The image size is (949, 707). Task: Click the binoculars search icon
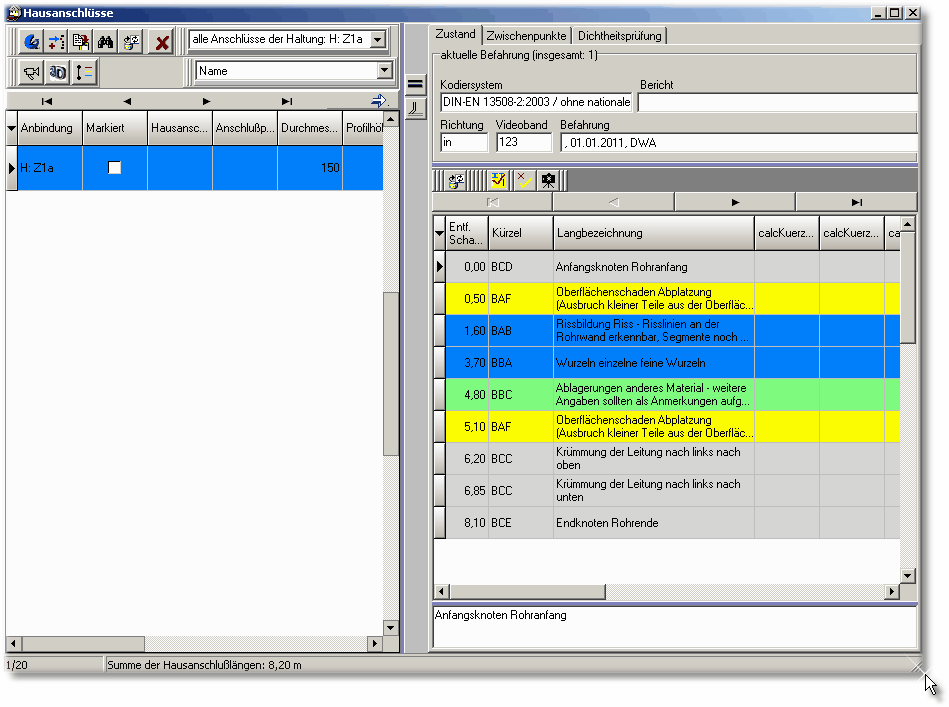[x=105, y=42]
